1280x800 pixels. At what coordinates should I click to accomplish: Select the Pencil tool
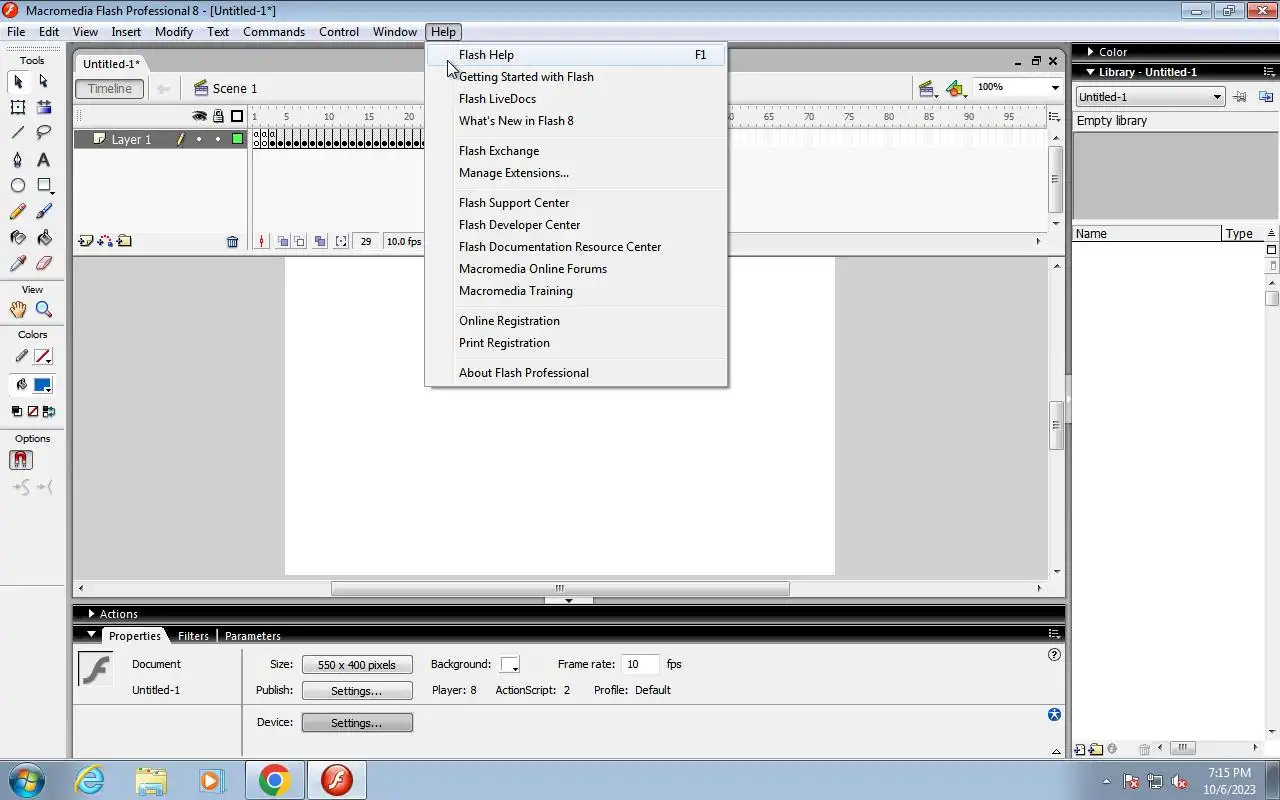pos(18,212)
